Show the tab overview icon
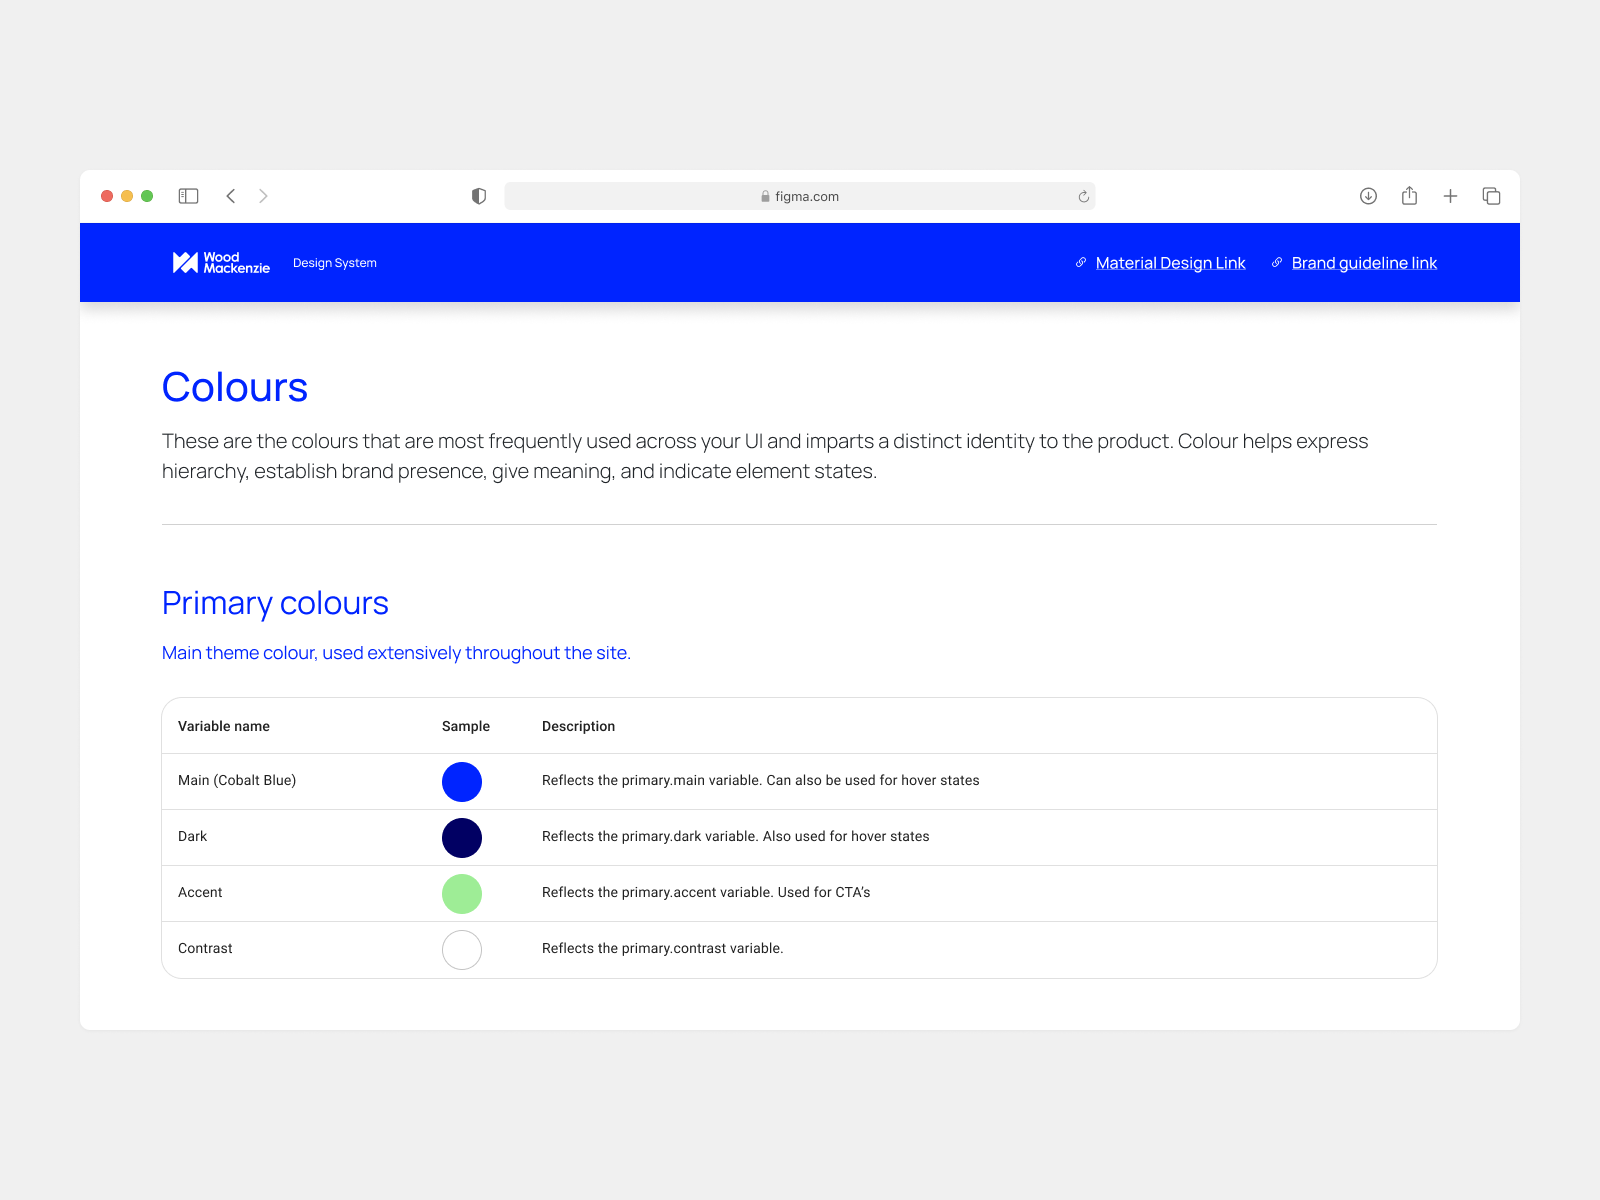 pos(1491,196)
